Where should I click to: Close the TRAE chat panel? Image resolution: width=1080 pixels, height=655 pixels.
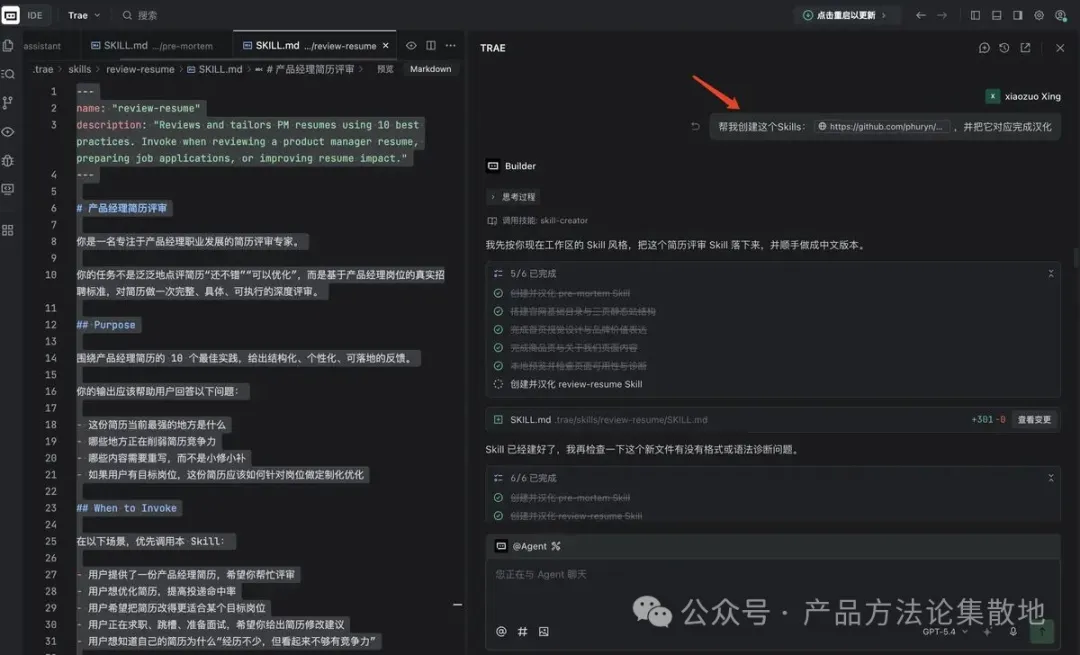(x=1060, y=48)
